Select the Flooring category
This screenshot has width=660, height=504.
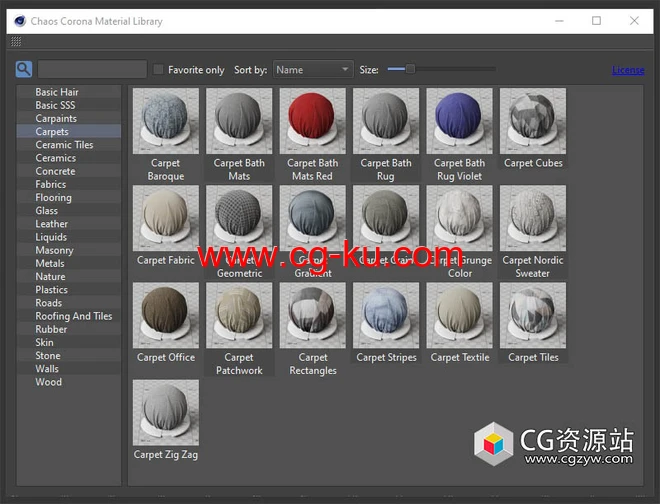coord(69,197)
